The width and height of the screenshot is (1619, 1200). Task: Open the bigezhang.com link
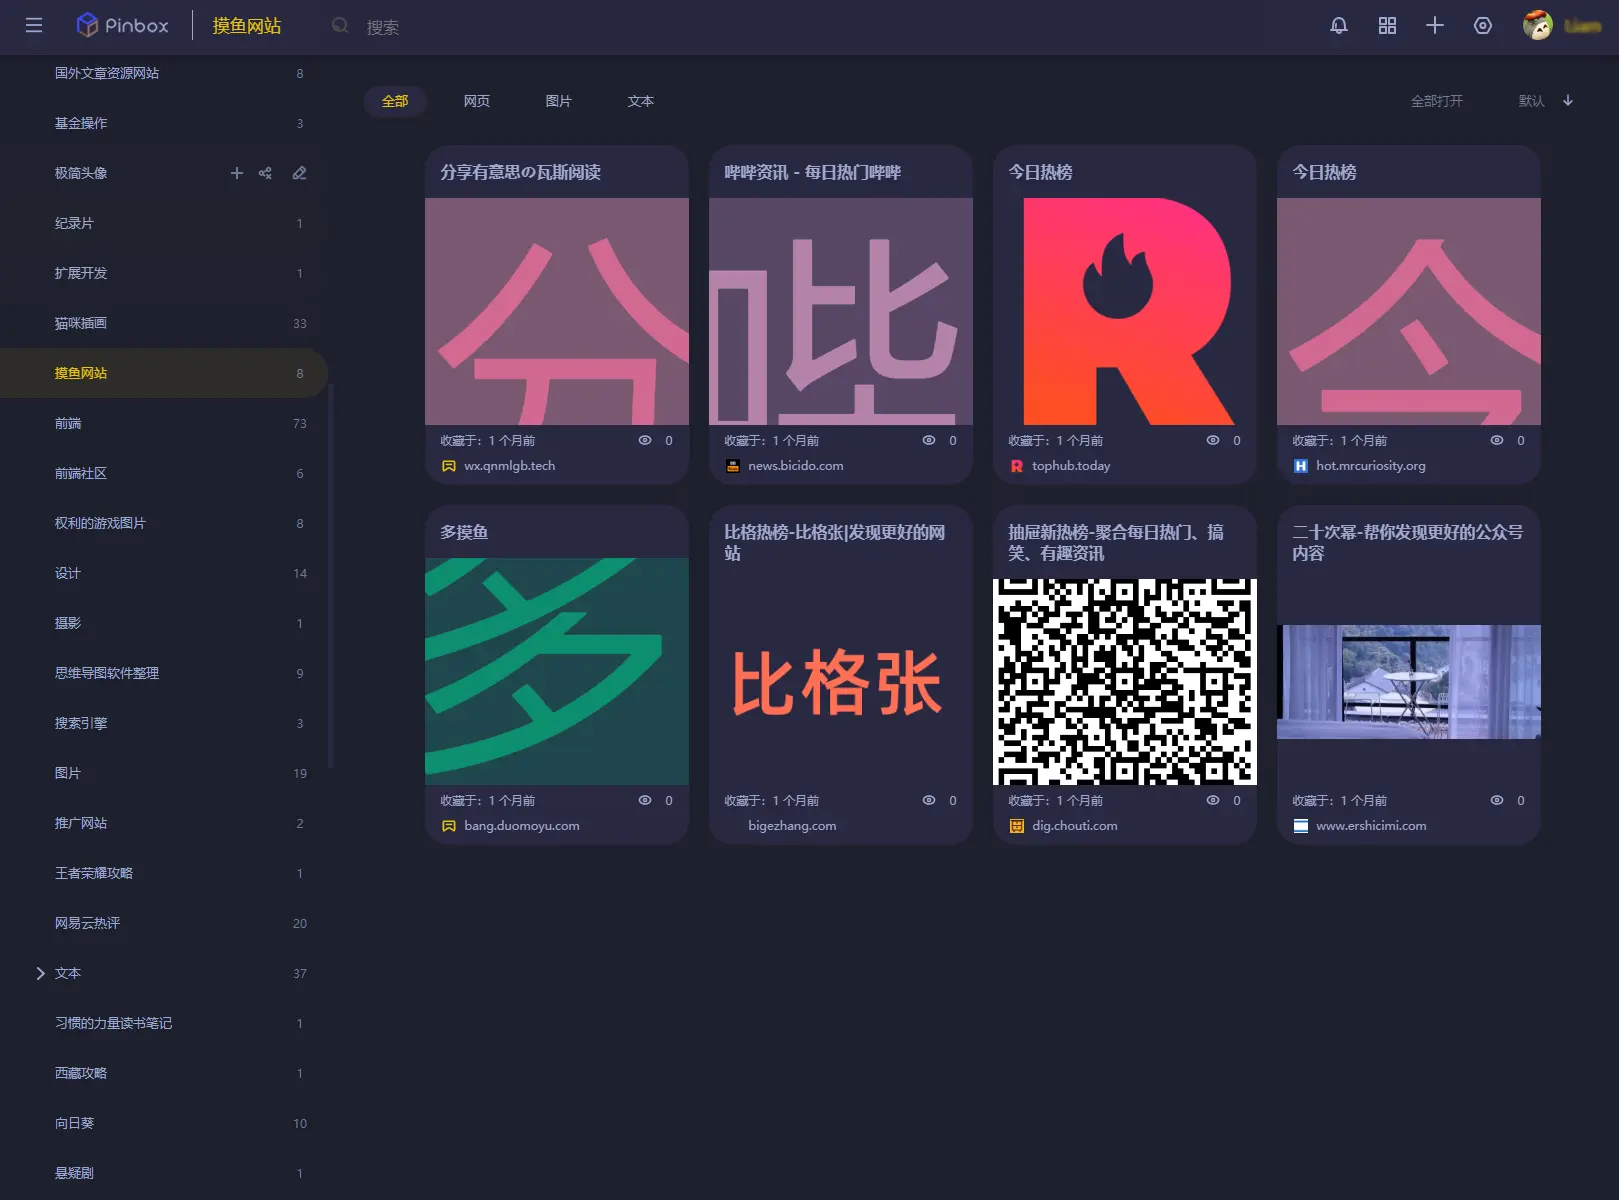(792, 826)
